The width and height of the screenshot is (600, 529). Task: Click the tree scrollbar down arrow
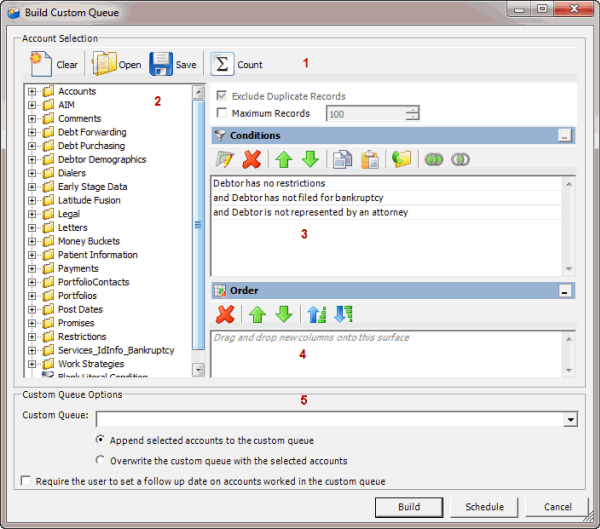coord(198,370)
